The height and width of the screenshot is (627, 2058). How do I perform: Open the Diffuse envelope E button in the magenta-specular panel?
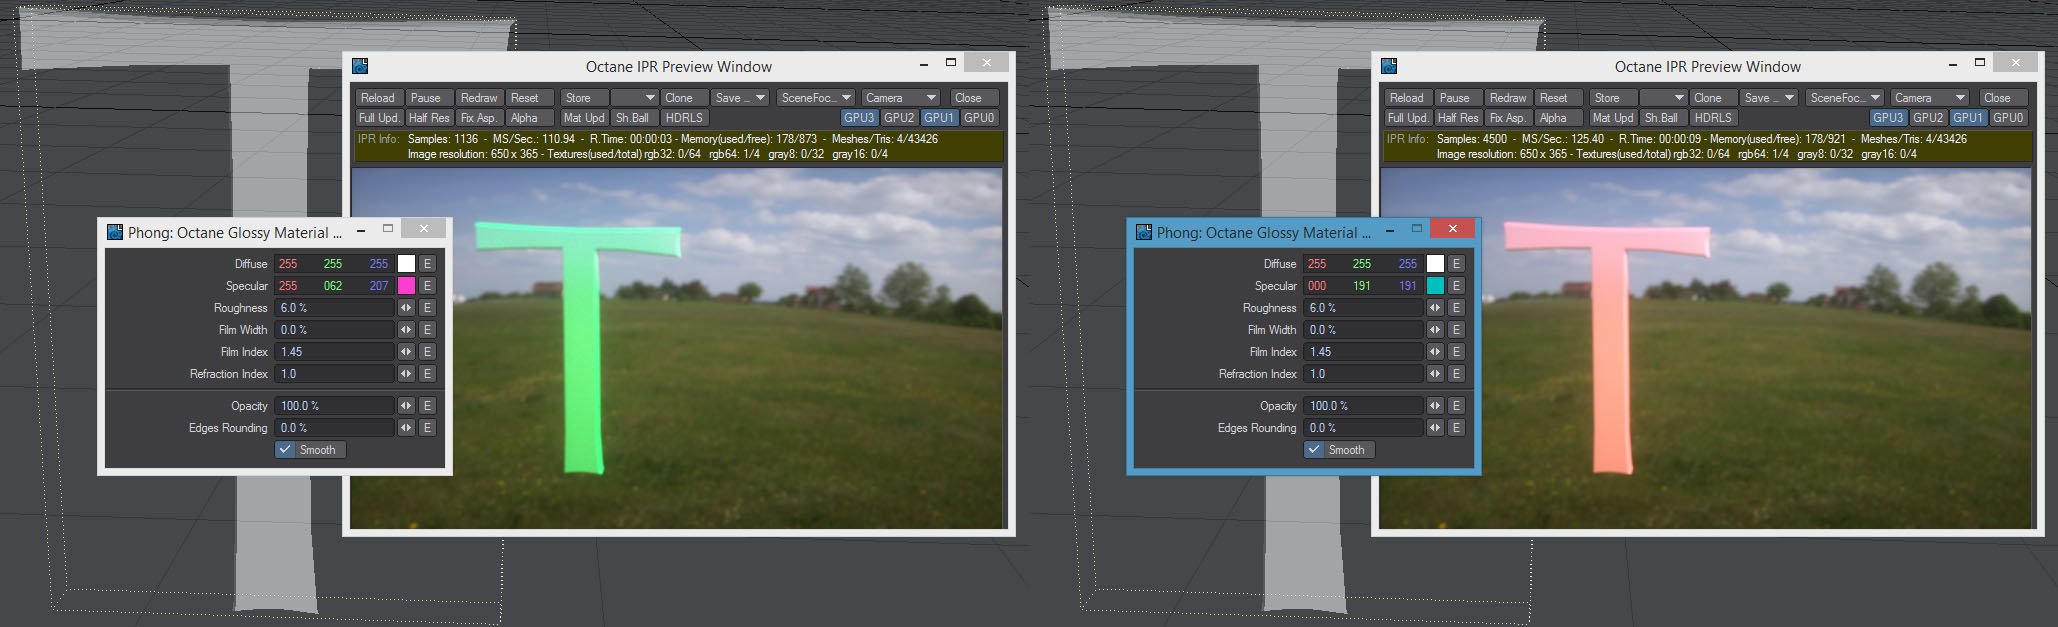coord(427,264)
